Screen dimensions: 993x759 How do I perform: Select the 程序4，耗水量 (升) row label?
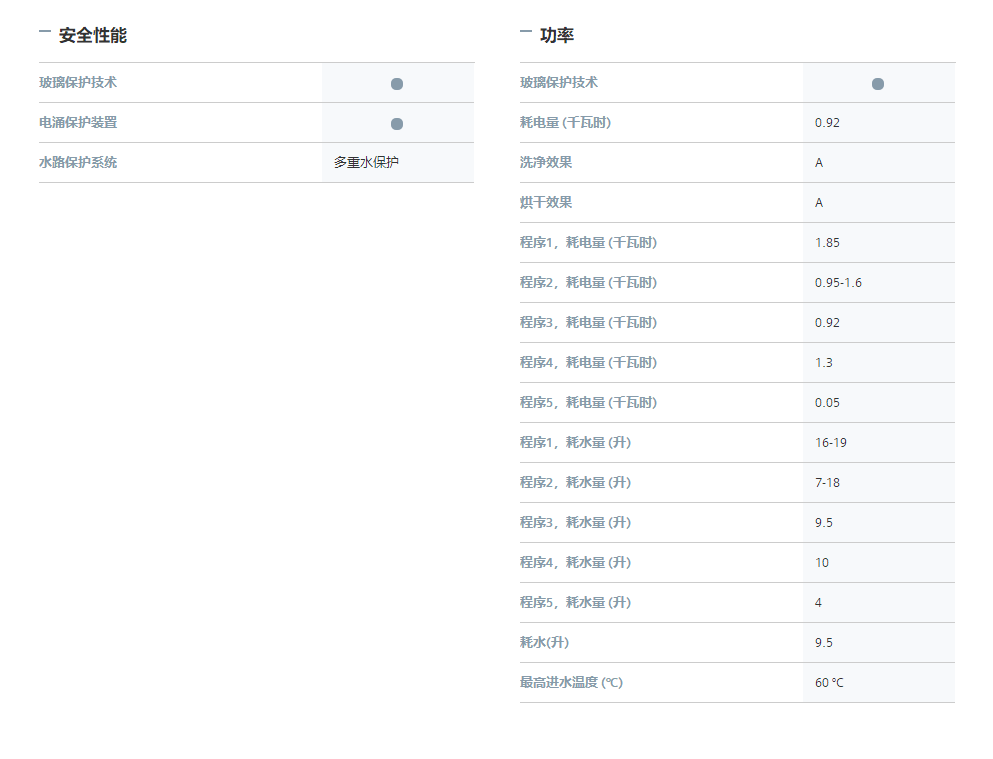tap(576, 562)
